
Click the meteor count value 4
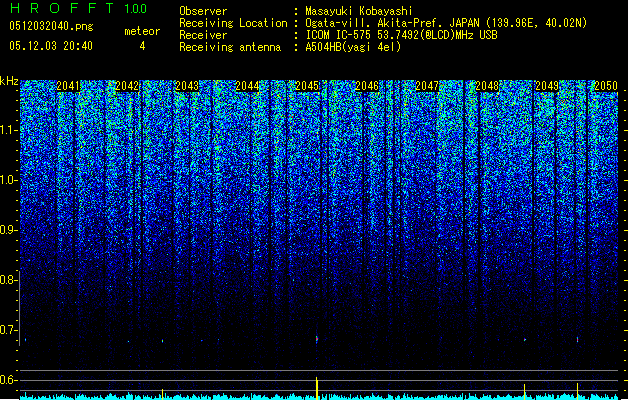[142, 46]
